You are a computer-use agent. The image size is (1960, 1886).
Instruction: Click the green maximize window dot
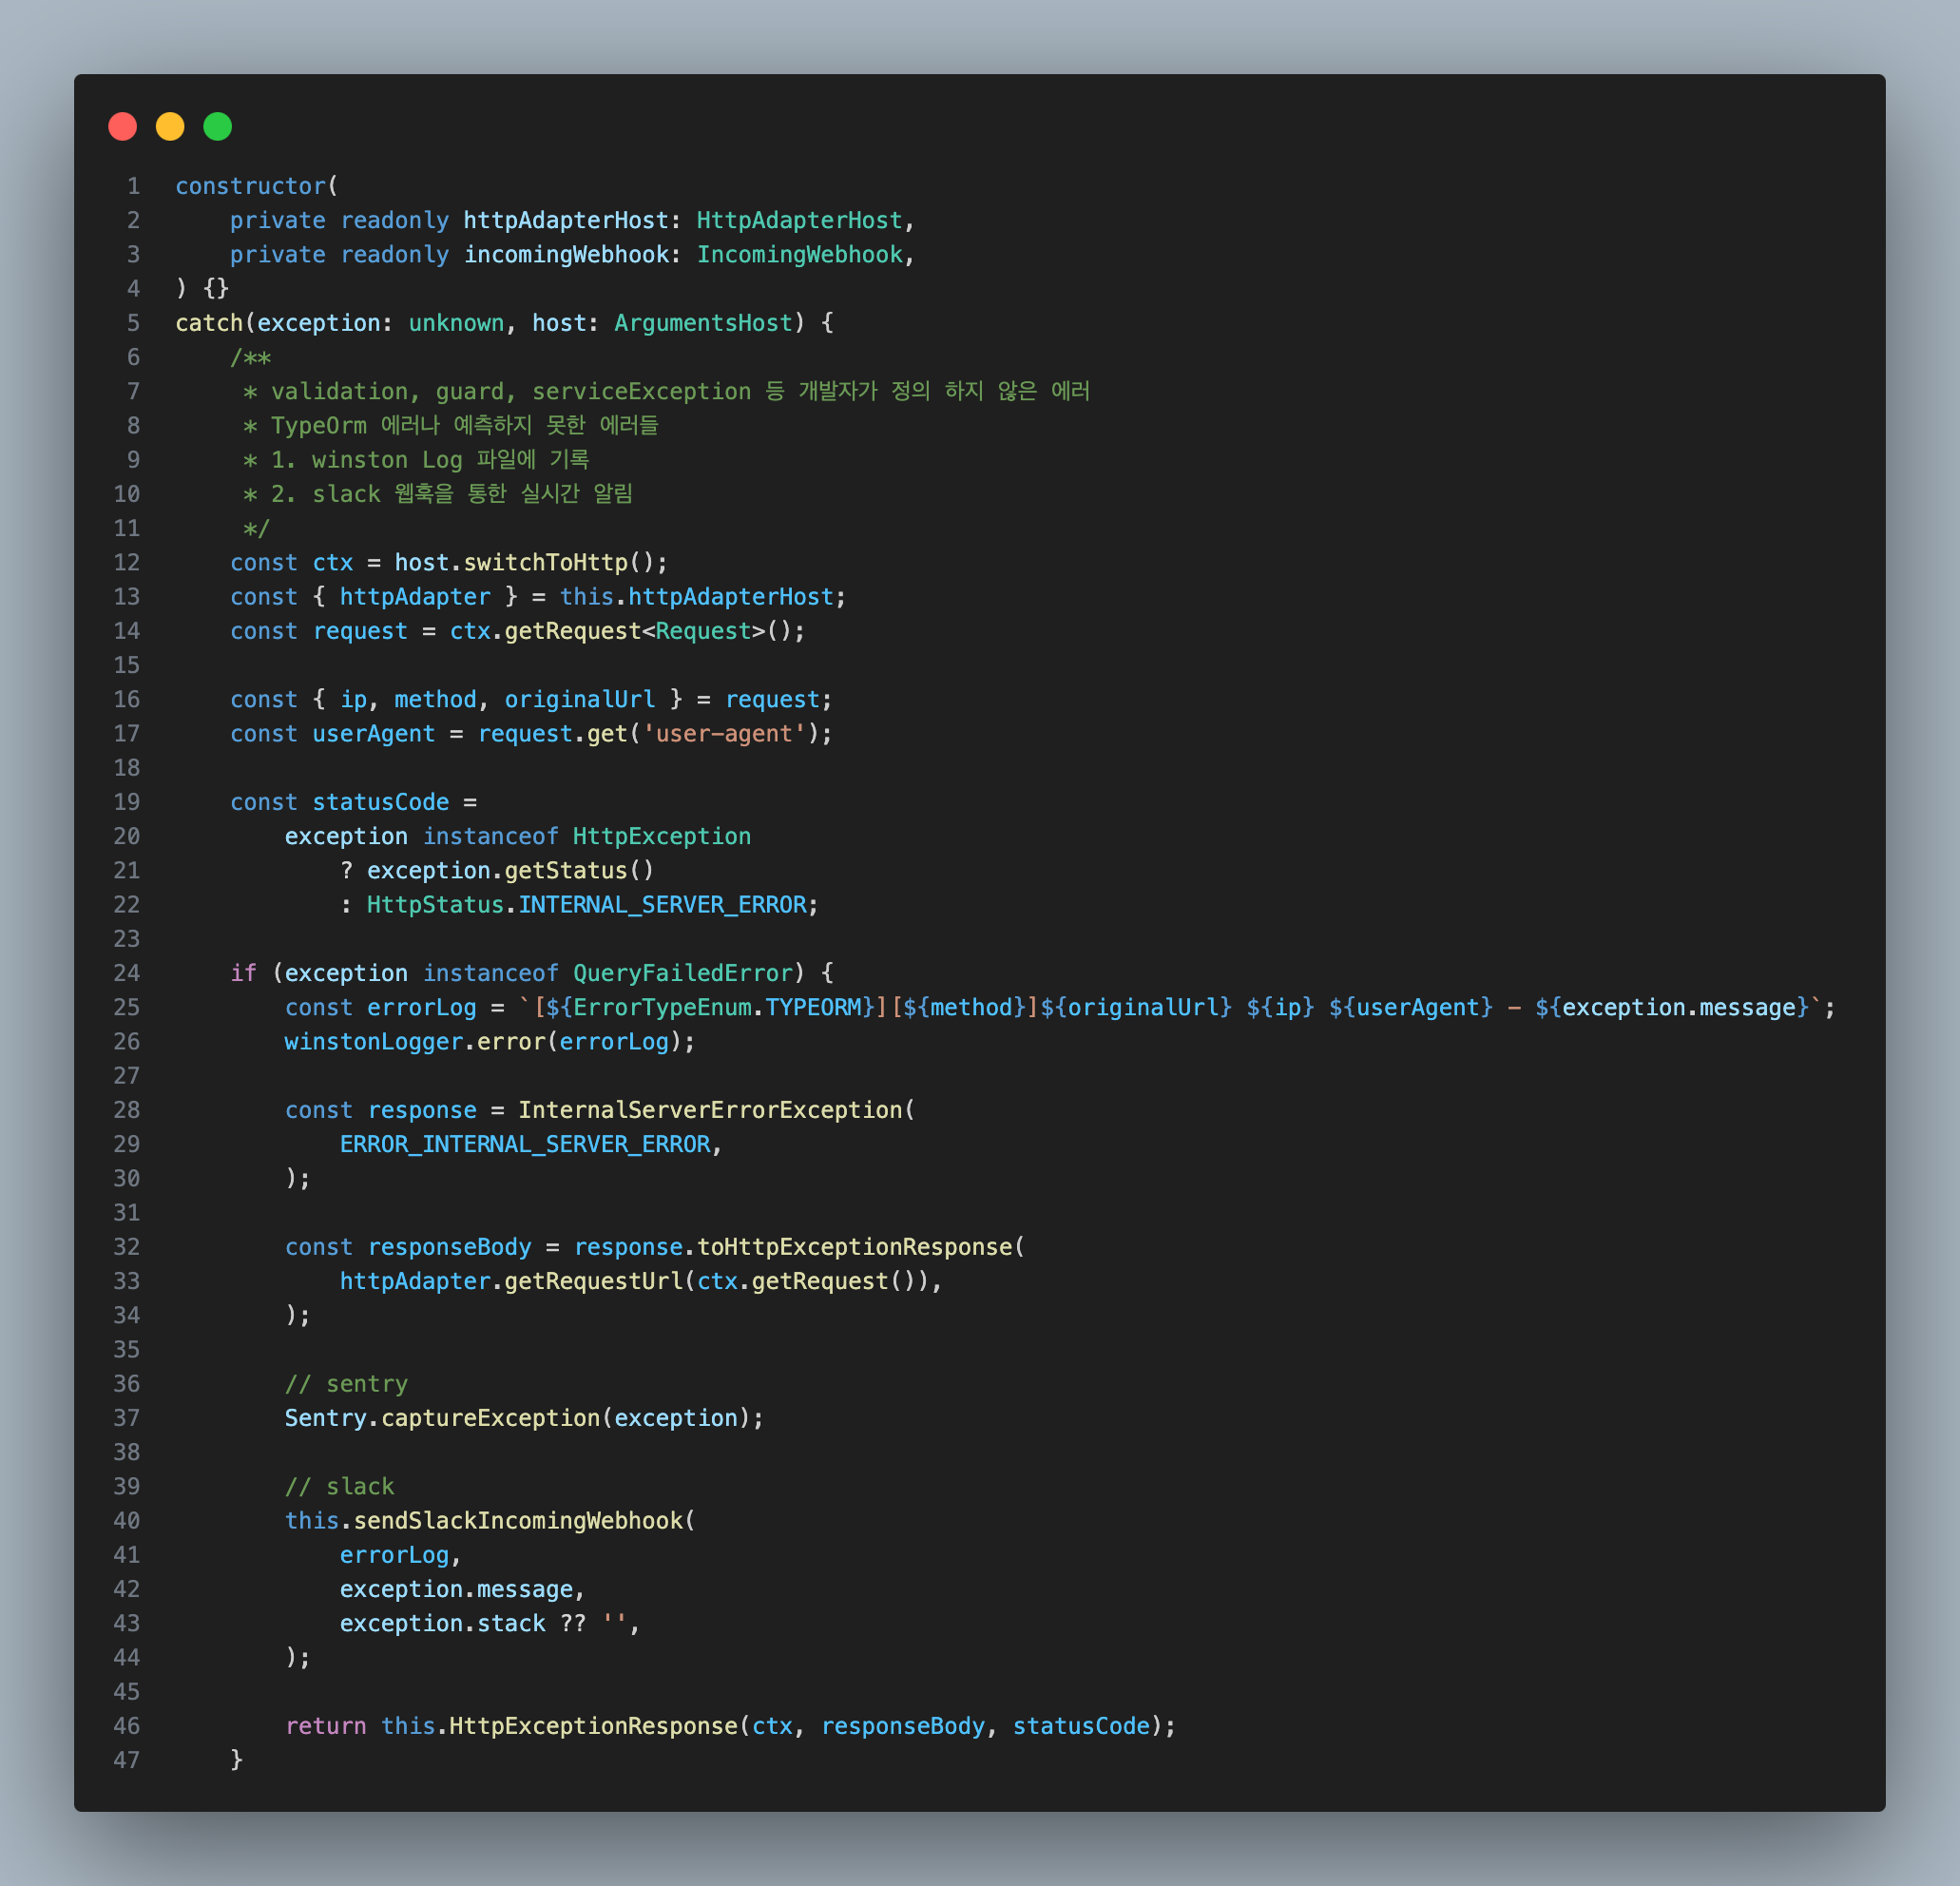218,127
